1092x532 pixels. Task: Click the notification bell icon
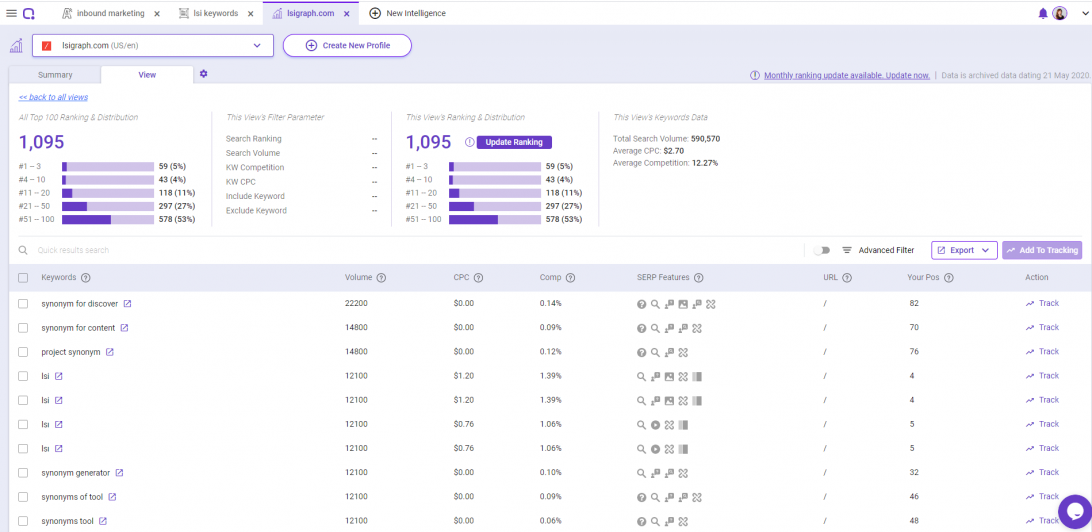1043,13
